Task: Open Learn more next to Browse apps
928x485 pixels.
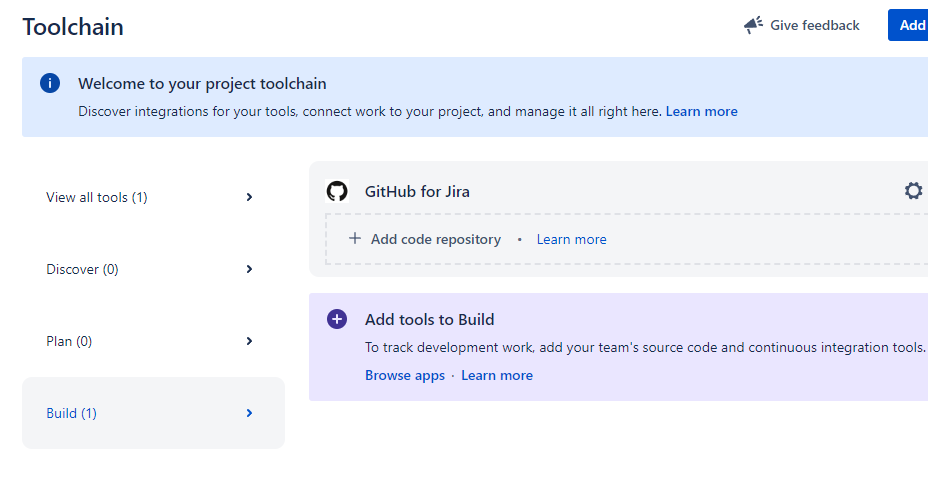Action: click(497, 375)
